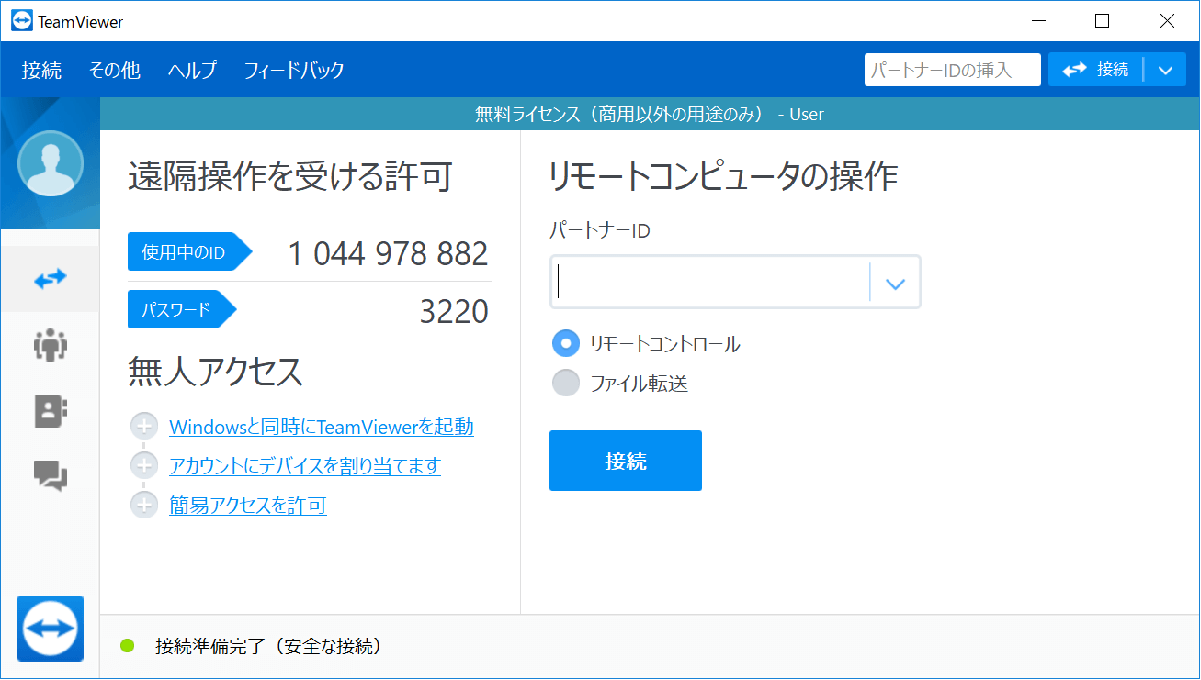Click the 接続 button in the top toolbar
The height and width of the screenshot is (680, 1201).
point(1096,70)
